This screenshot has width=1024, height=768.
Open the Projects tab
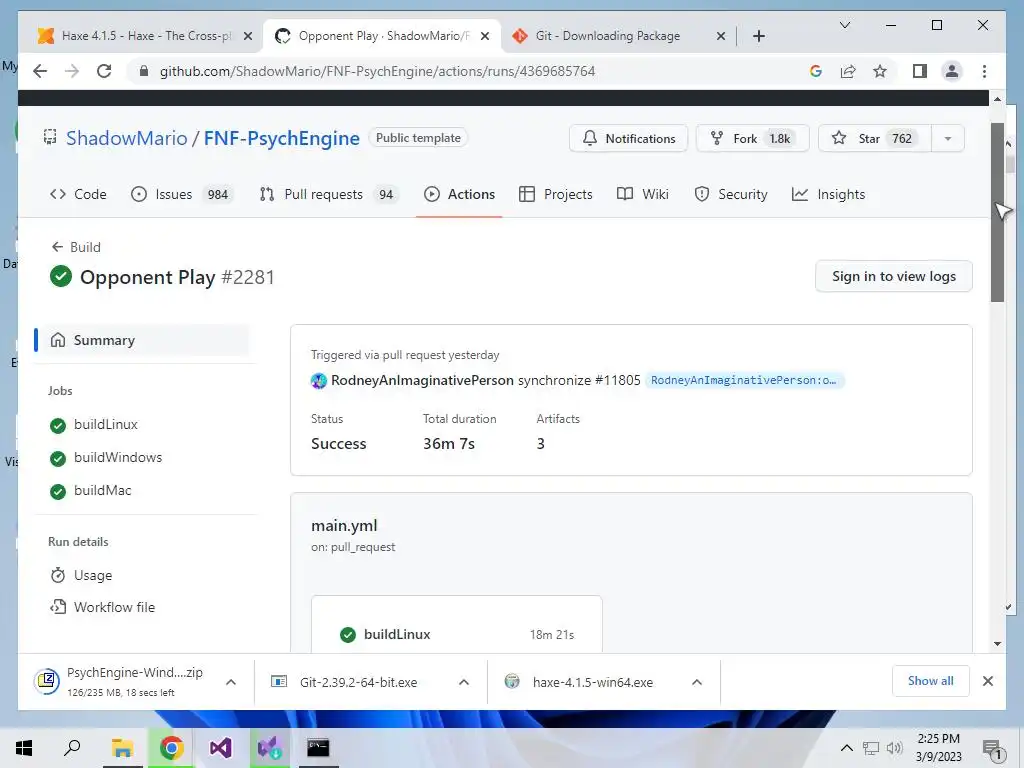556,194
